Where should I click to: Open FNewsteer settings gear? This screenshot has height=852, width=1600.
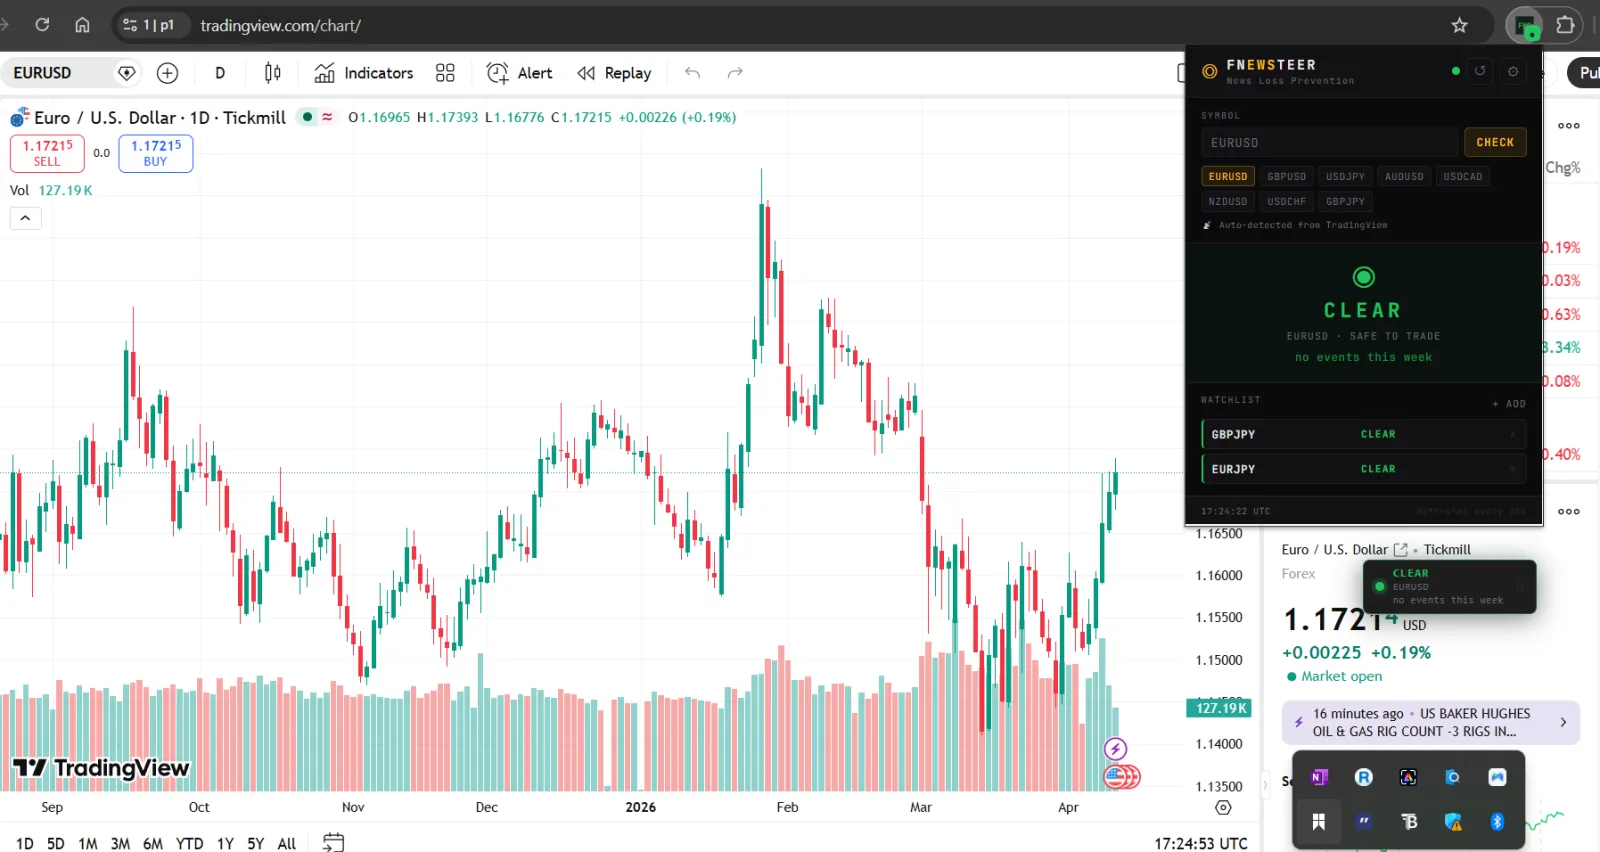[x=1513, y=71]
